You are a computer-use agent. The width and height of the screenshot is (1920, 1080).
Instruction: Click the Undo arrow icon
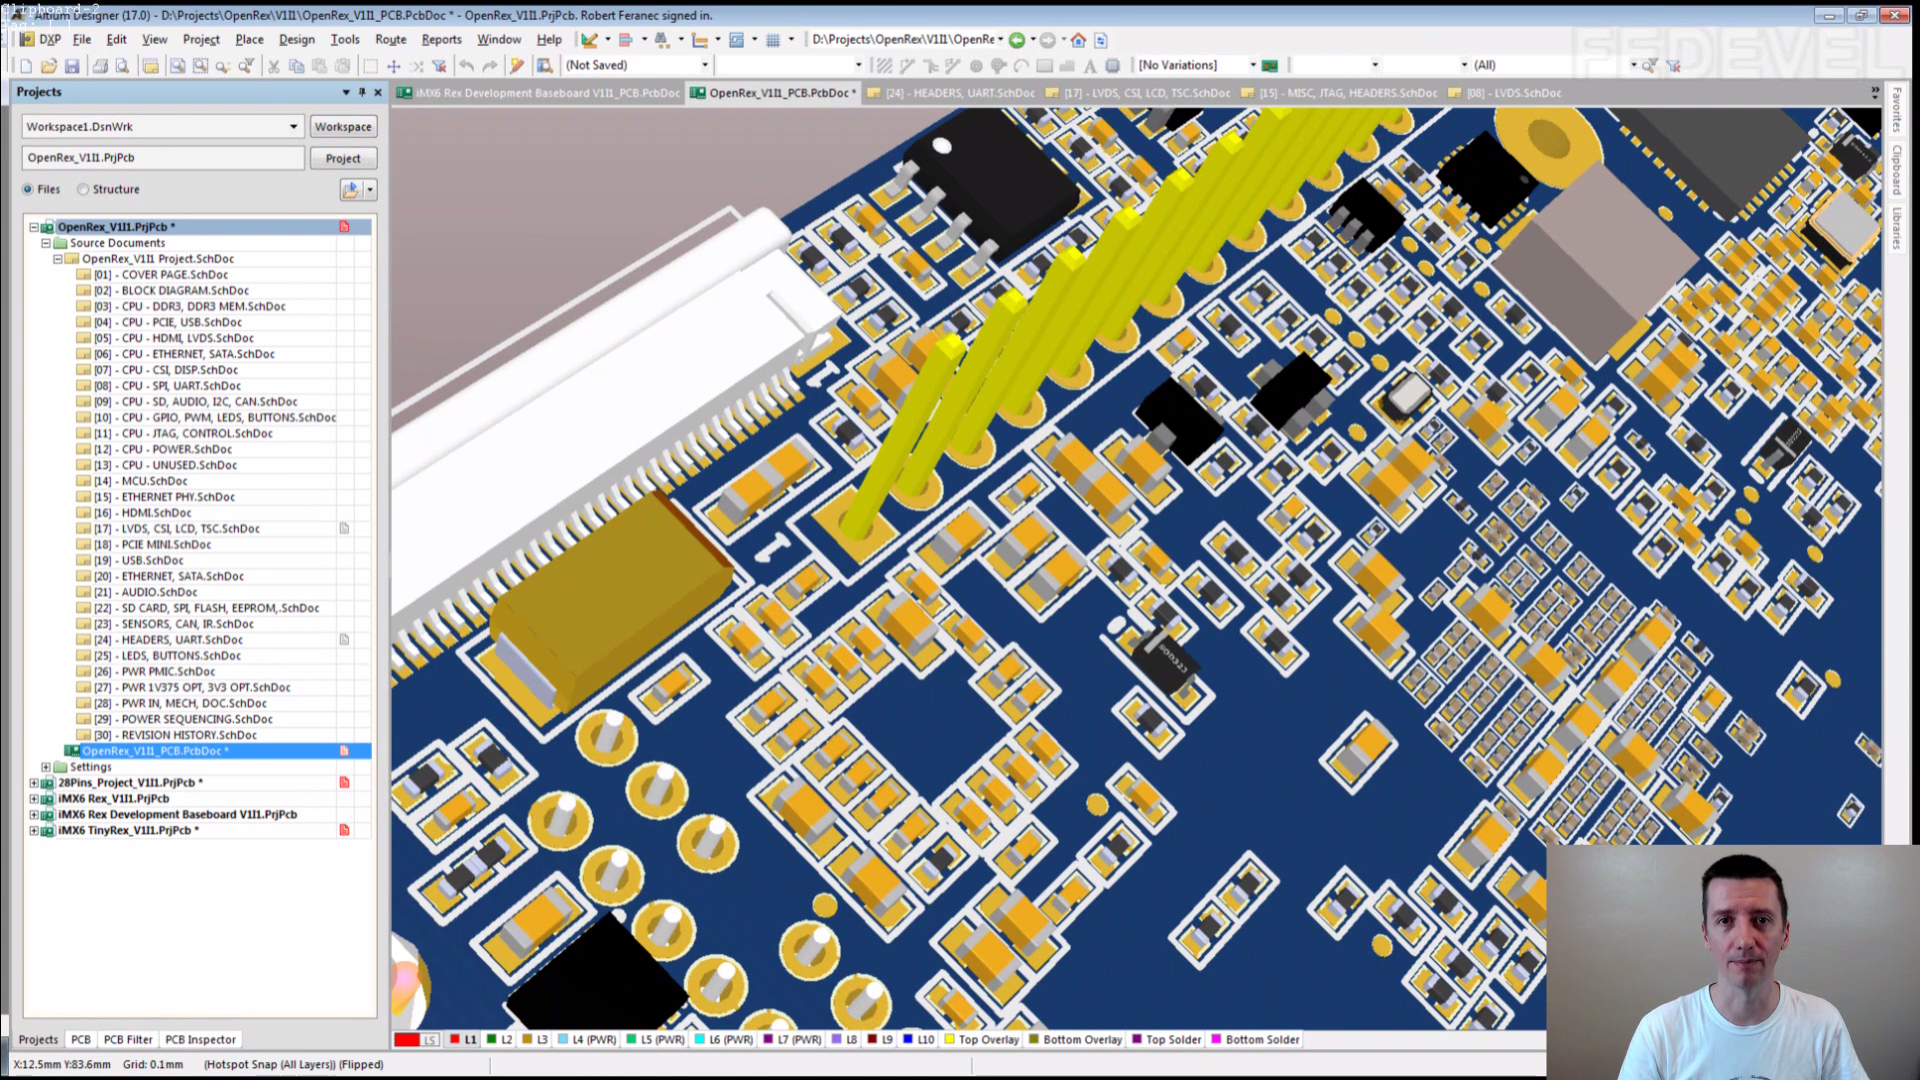(467, 66)
